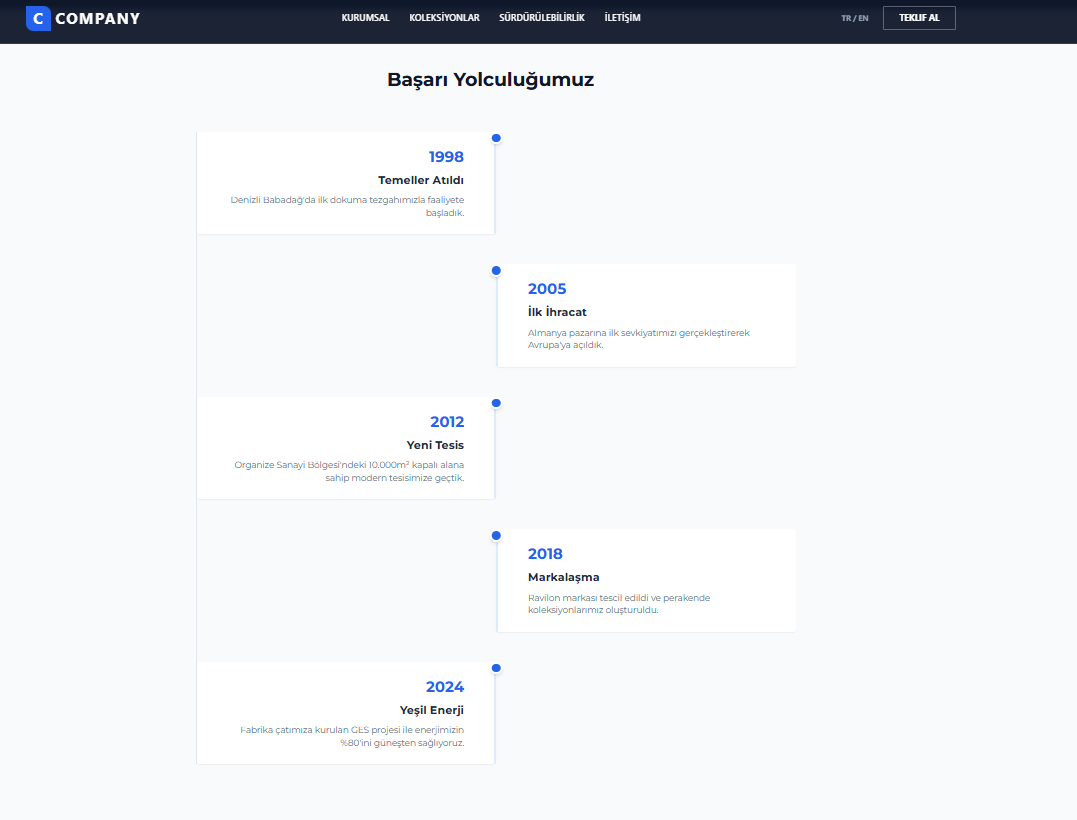1077x820 pixels.
Task: Click the Markalaşma milestone heading
Action: pyautogui.click(x=563, y=577)
